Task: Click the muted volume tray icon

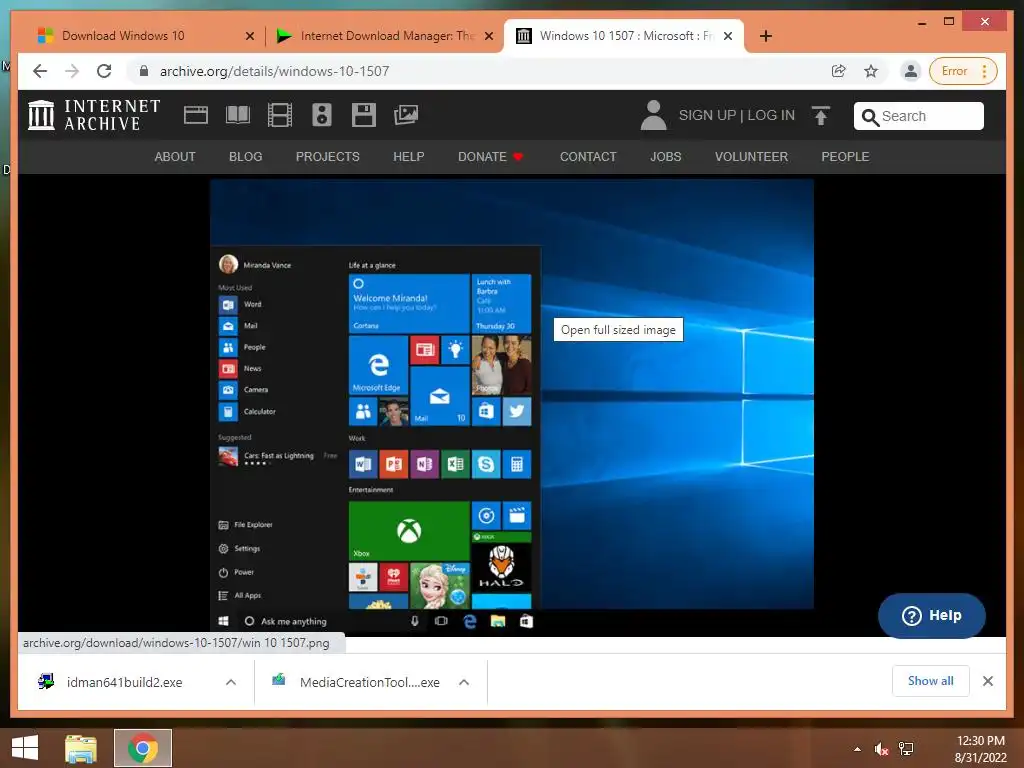Action: tap(881, 749)
